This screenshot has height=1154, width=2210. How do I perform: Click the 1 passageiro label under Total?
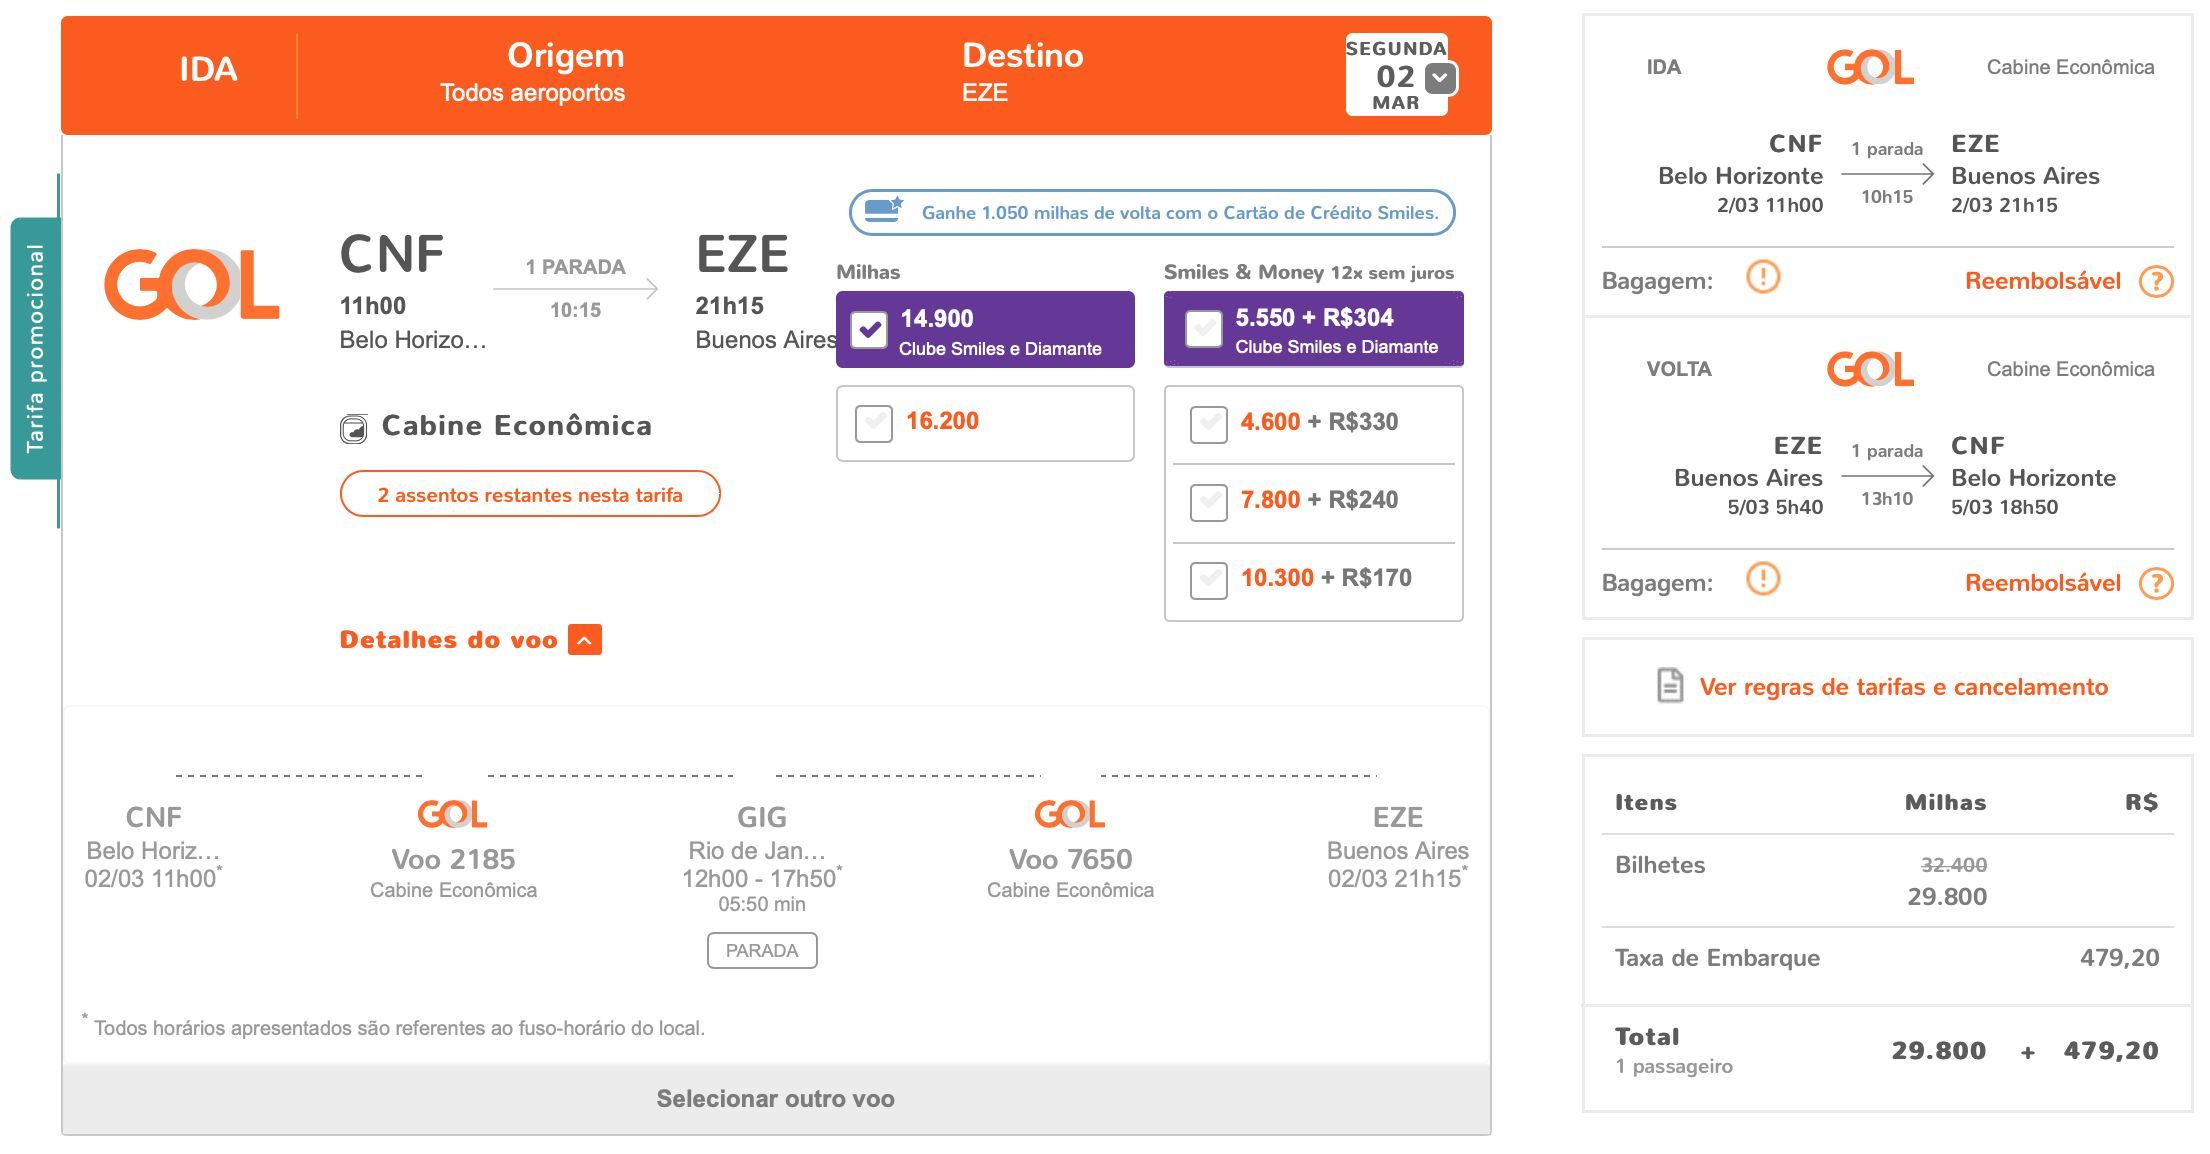pos(1674,1067)
